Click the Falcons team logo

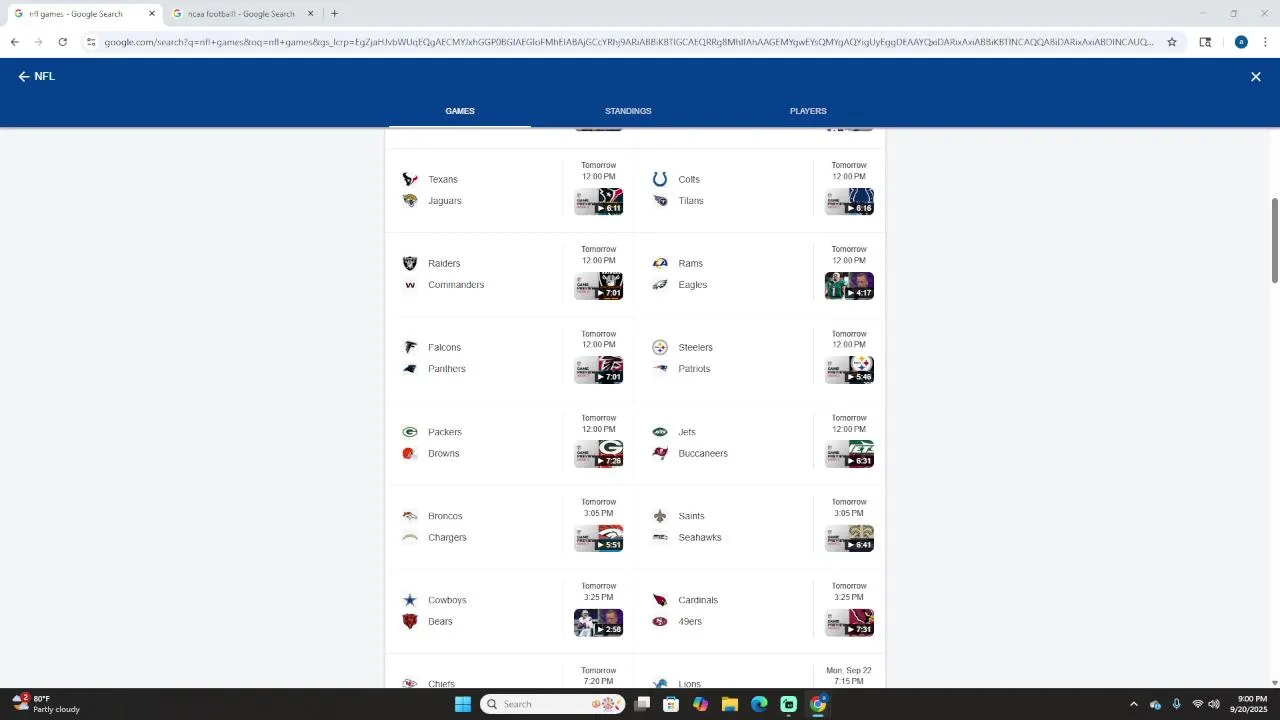pos(410,347)
